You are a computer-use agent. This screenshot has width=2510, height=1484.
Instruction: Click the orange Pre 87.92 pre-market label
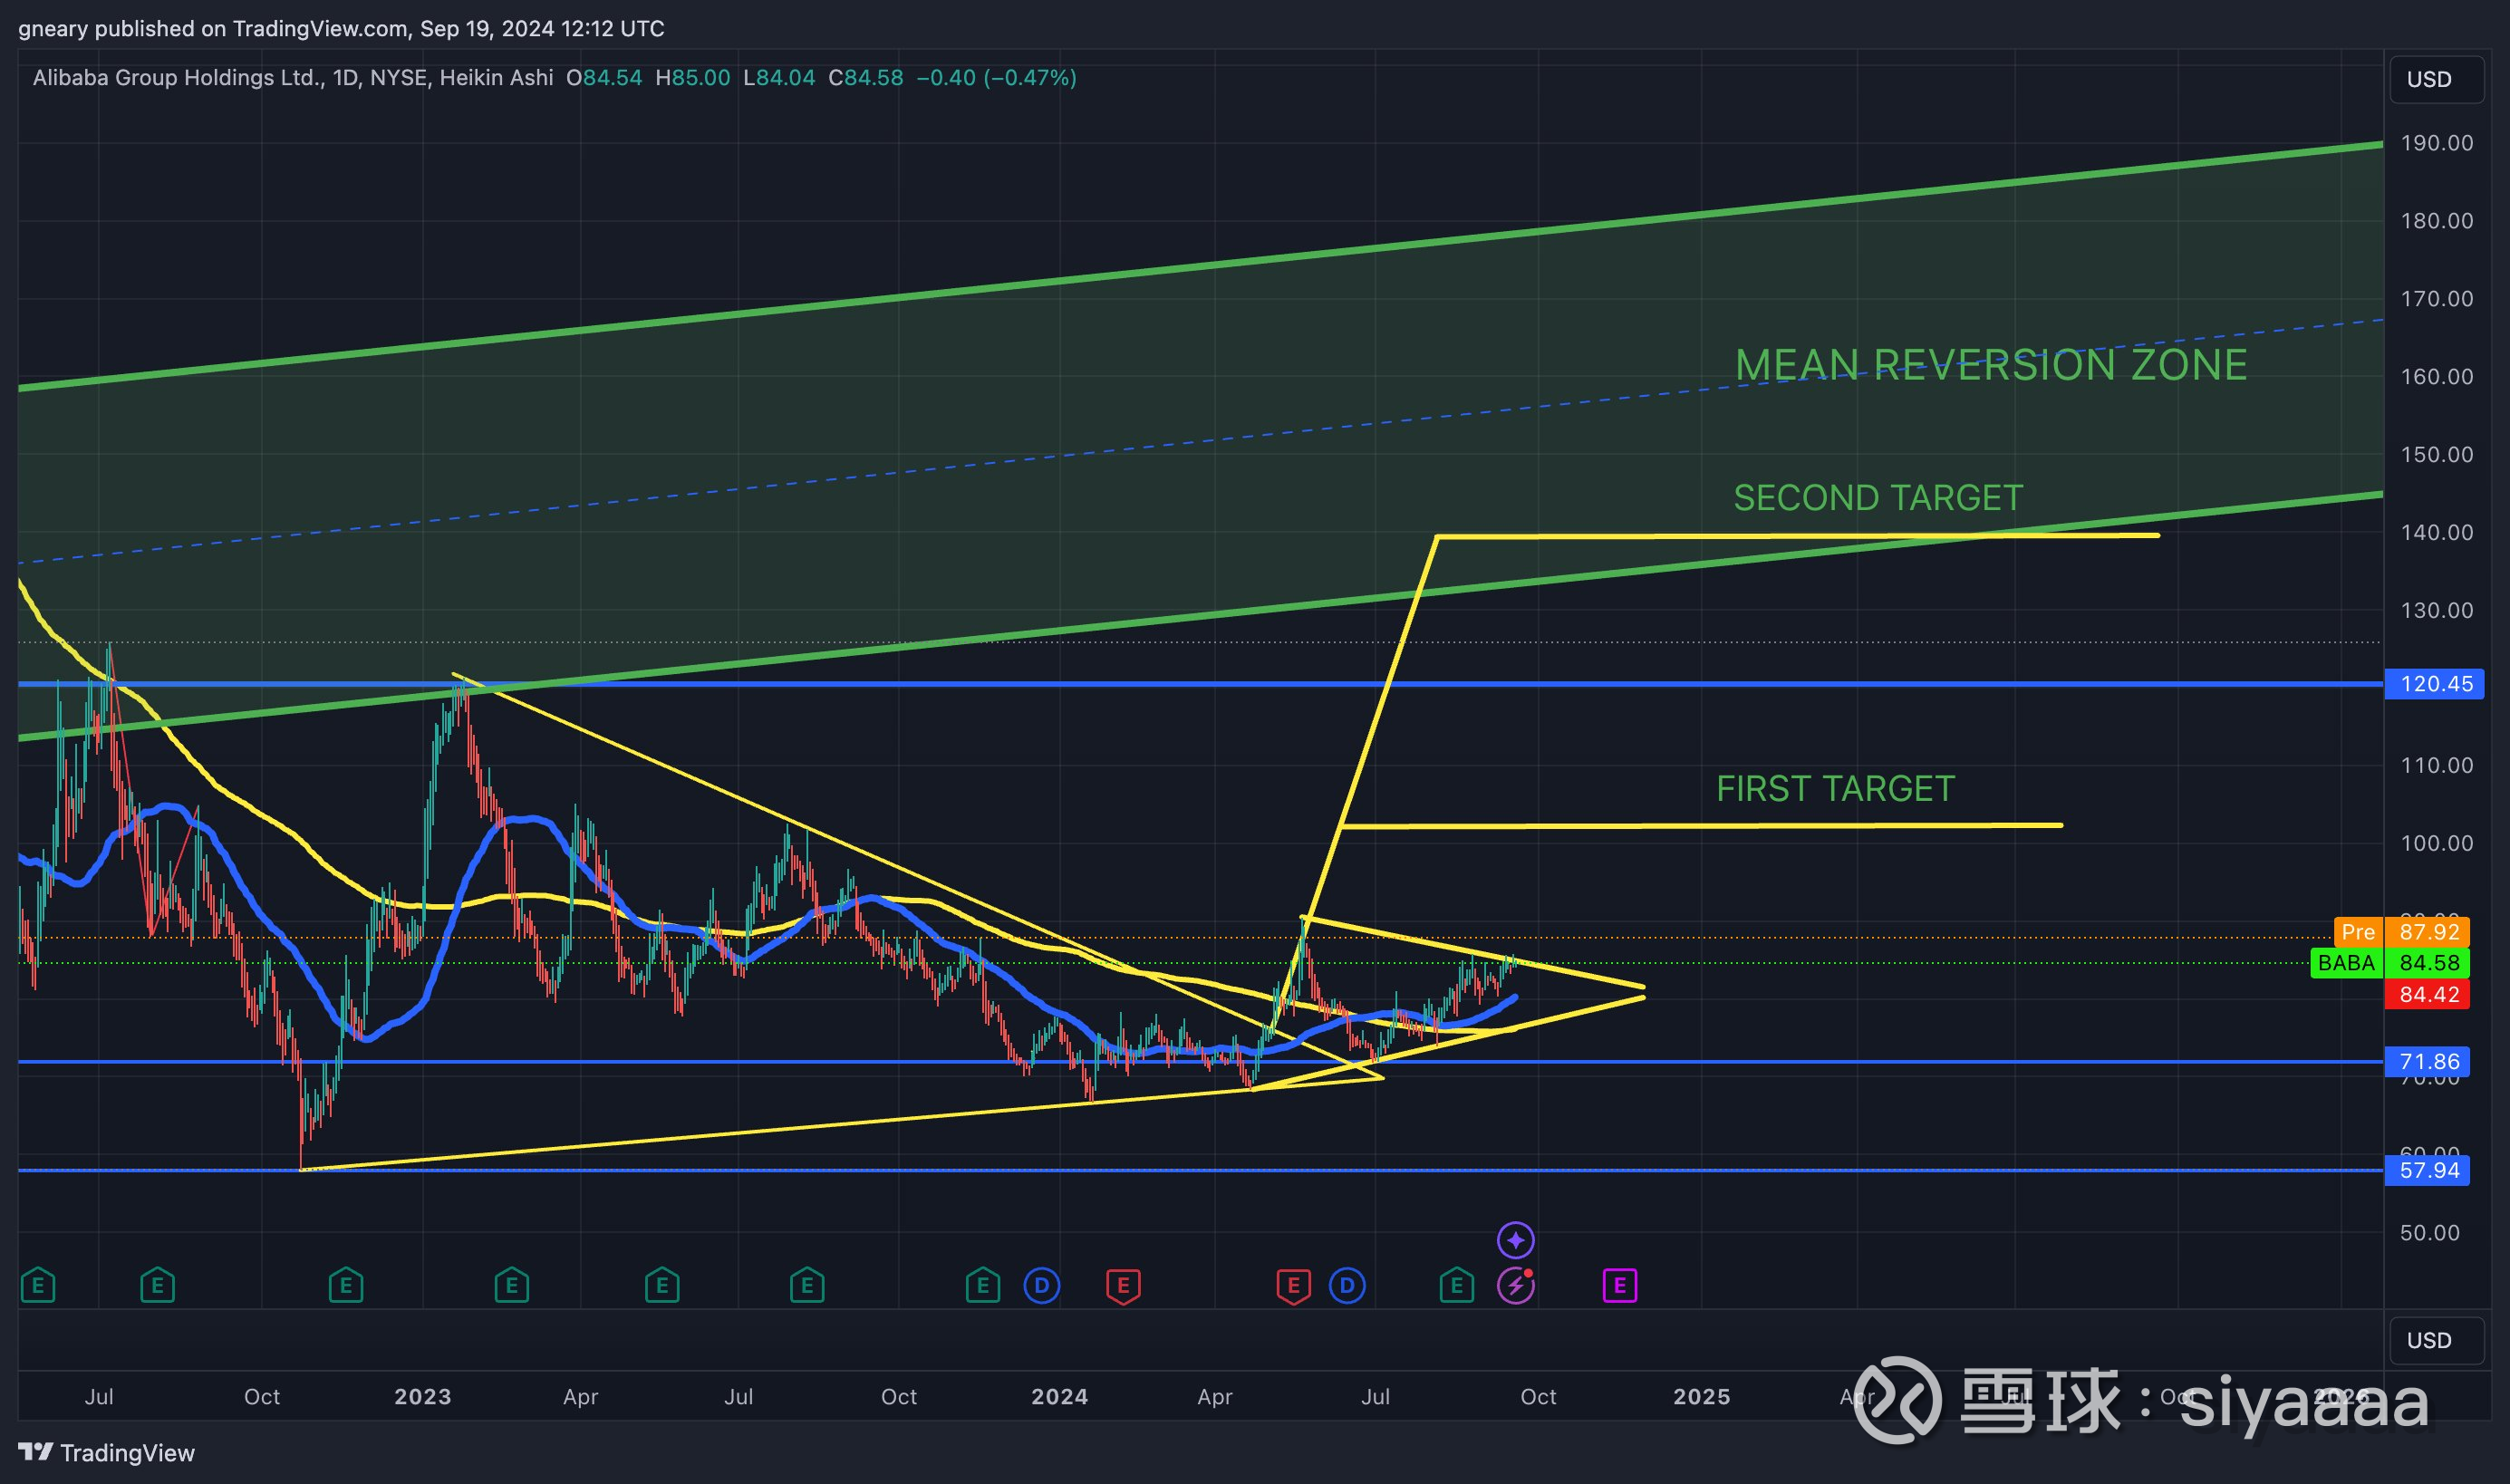[2402, 932]
